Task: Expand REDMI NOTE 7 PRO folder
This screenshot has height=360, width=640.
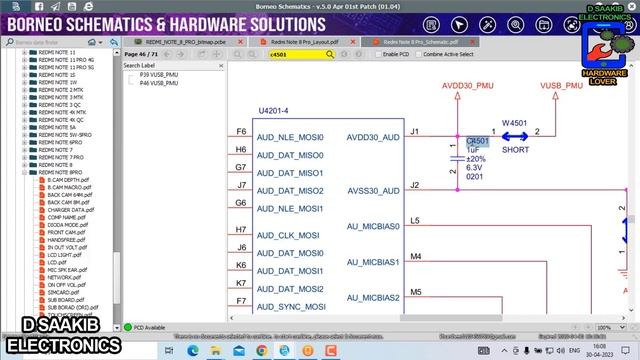Action: point(24,157)
